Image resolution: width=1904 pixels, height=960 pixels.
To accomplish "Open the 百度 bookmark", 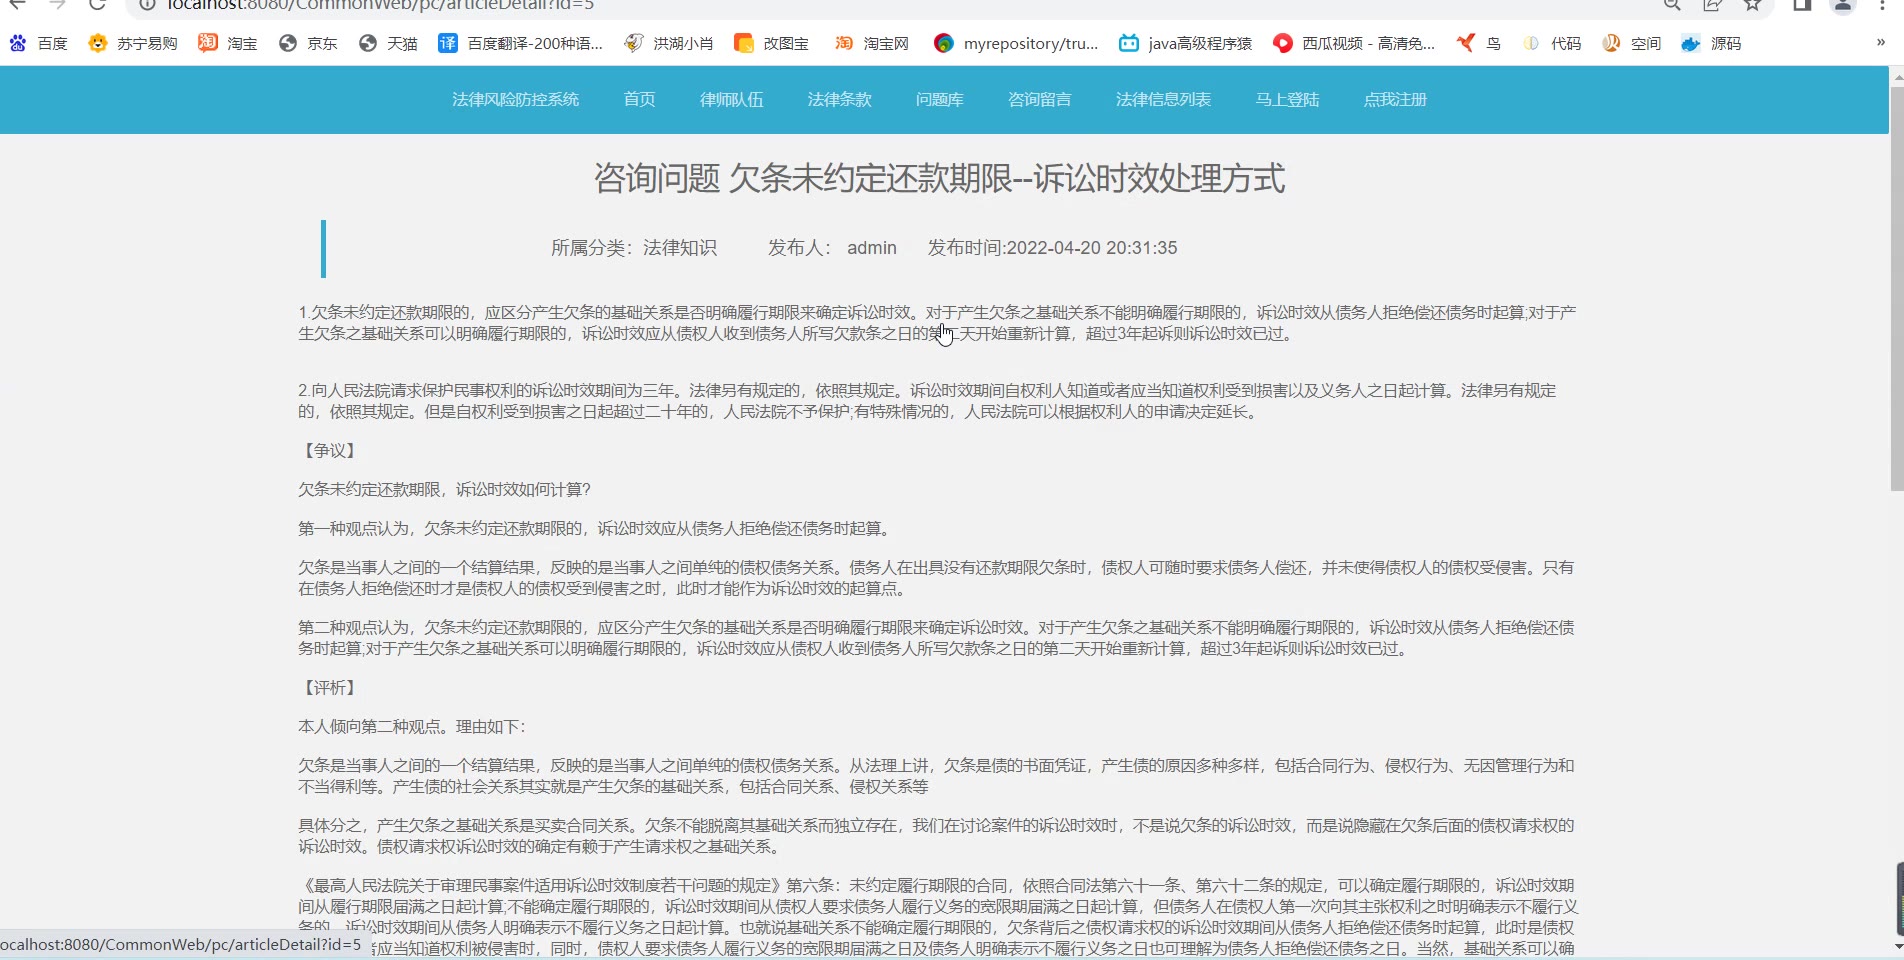I will tap(38, 43).
